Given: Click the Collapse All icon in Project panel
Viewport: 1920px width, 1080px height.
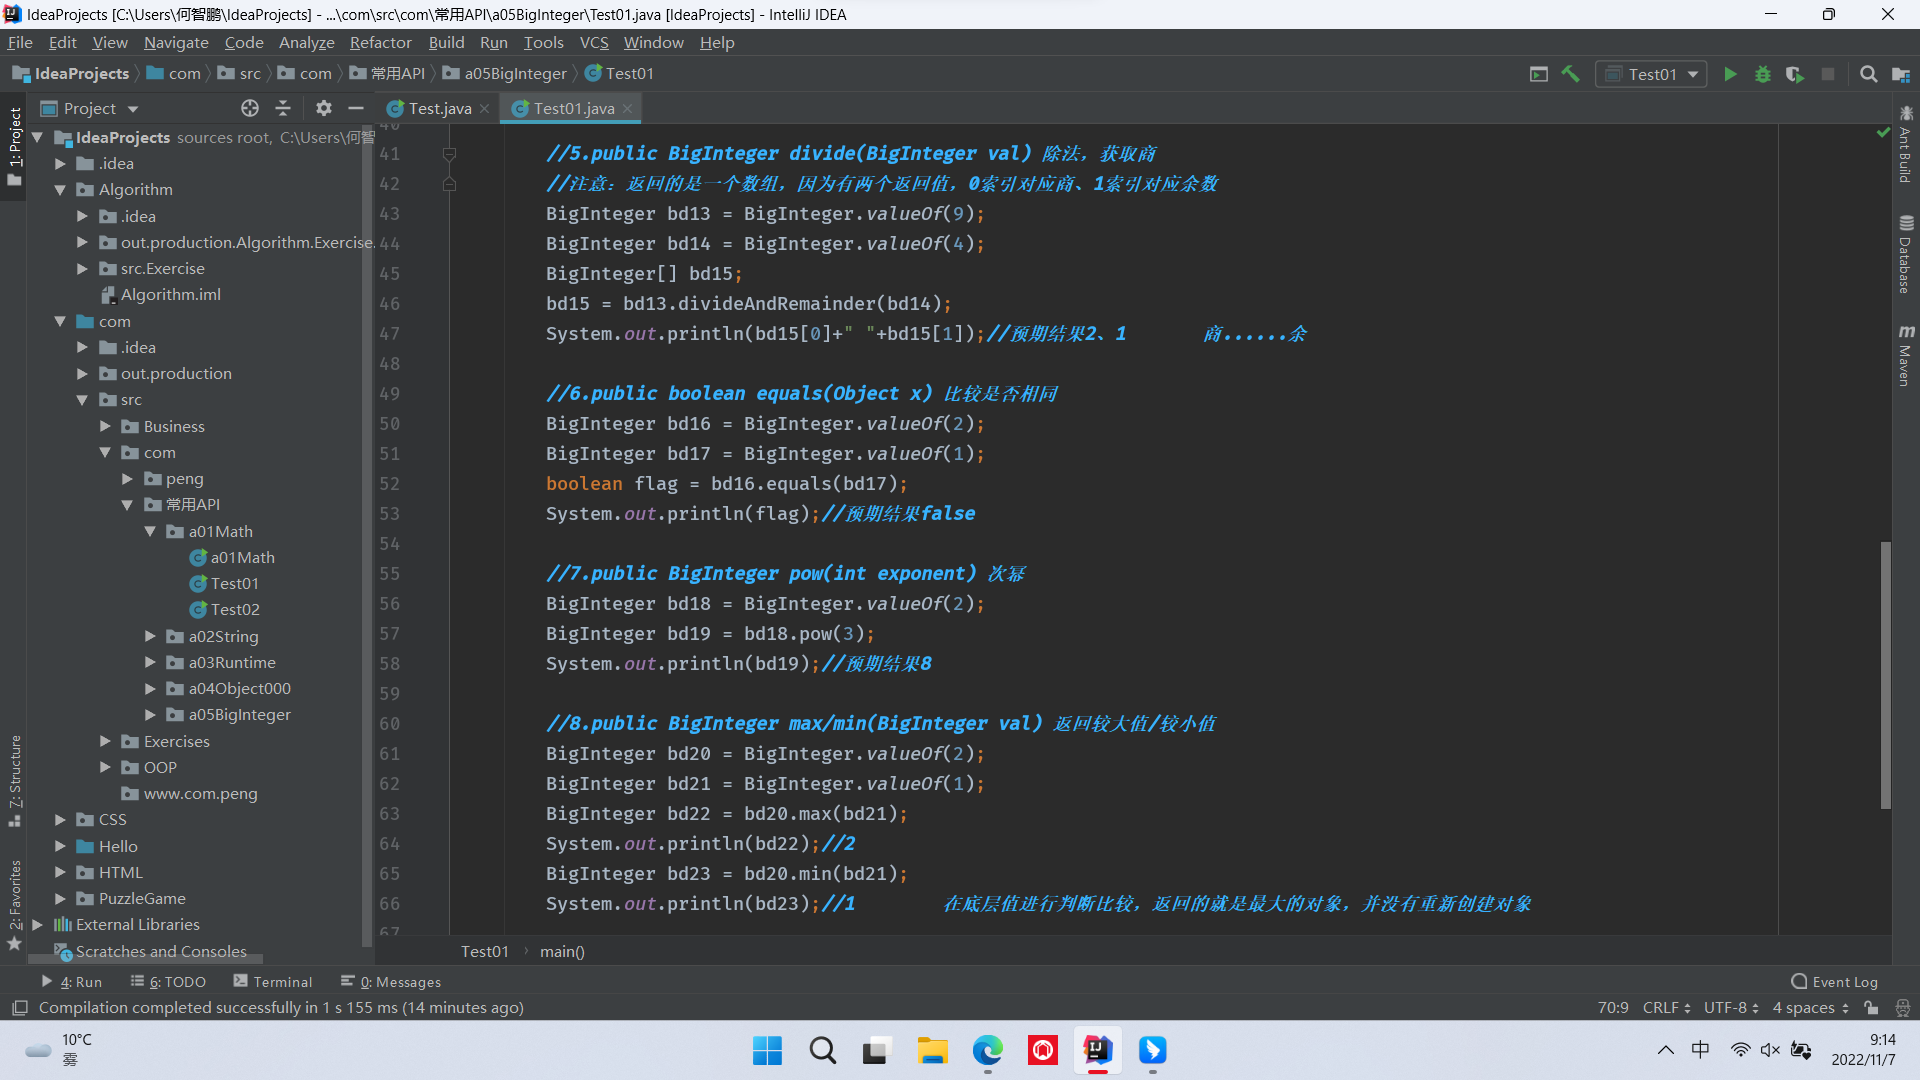Looking at the screenshot, I should point(283,108).
